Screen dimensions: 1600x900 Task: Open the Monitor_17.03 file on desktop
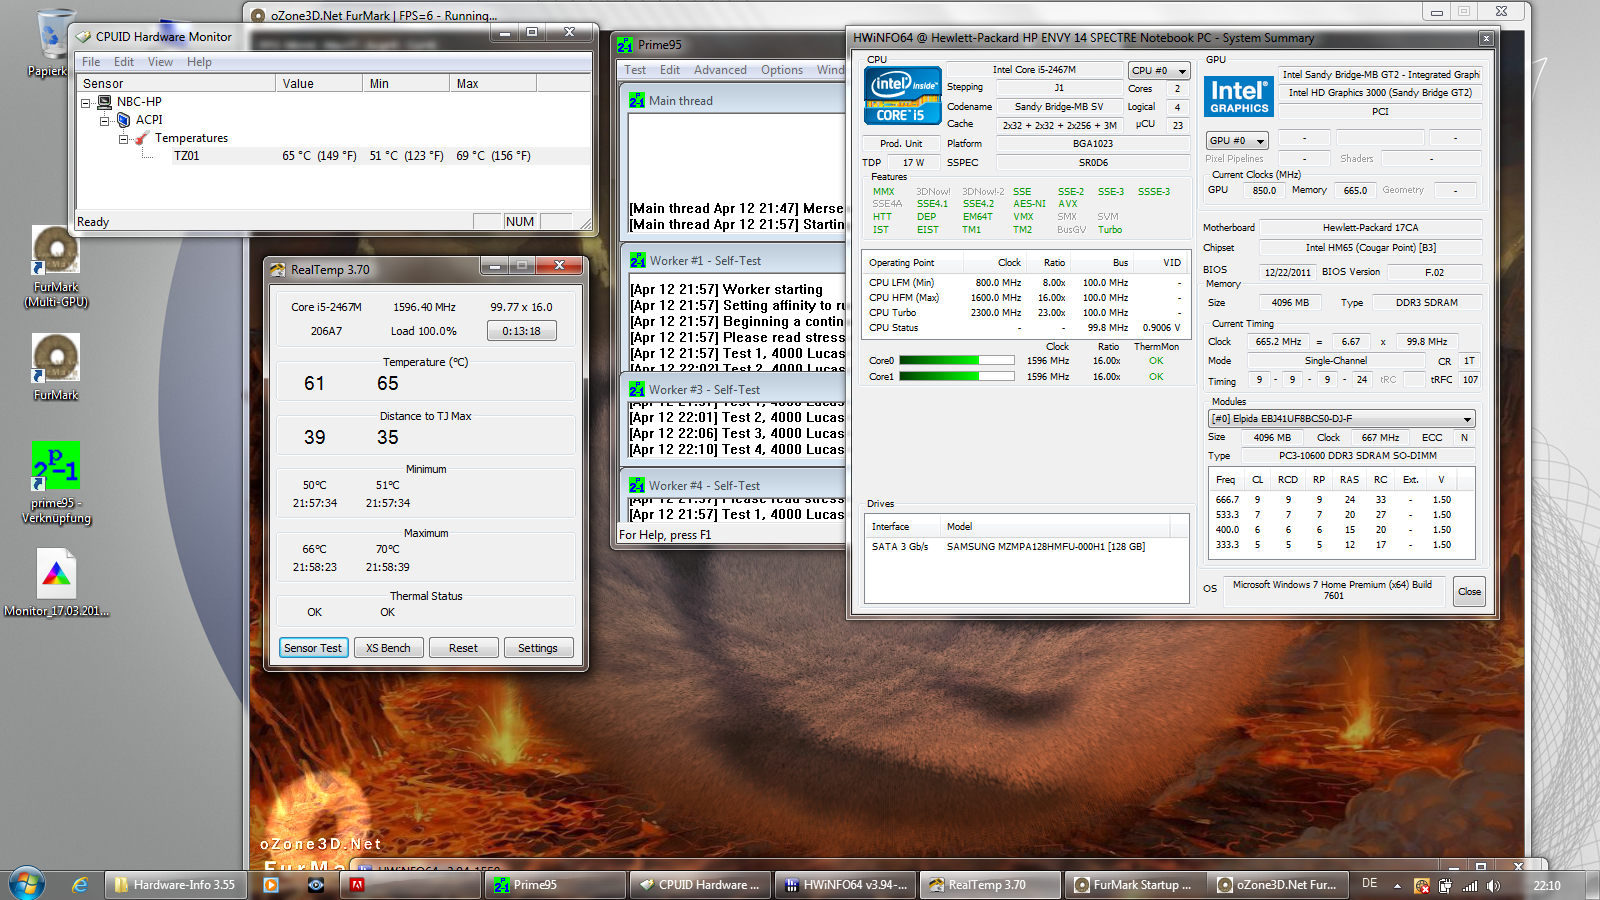56,574
